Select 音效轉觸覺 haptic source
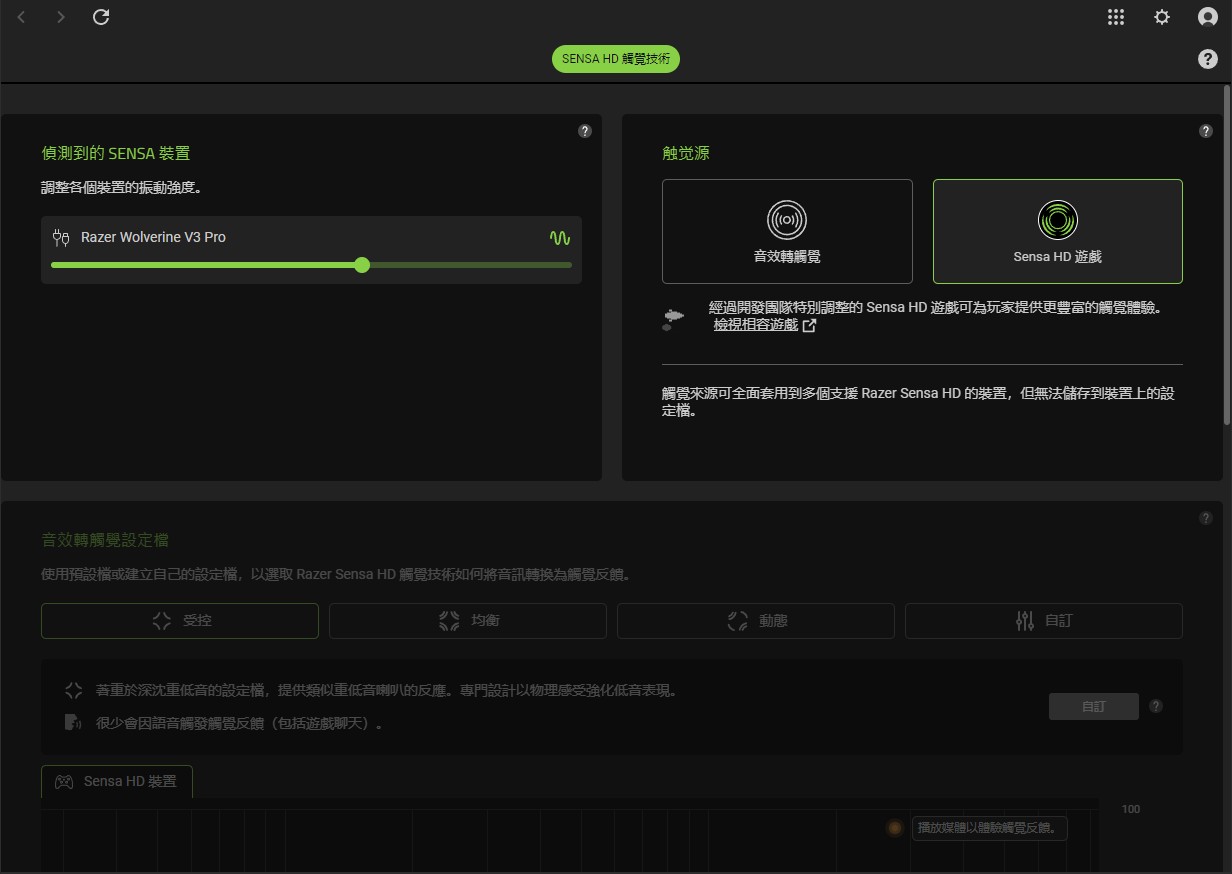 click(787, 232)
